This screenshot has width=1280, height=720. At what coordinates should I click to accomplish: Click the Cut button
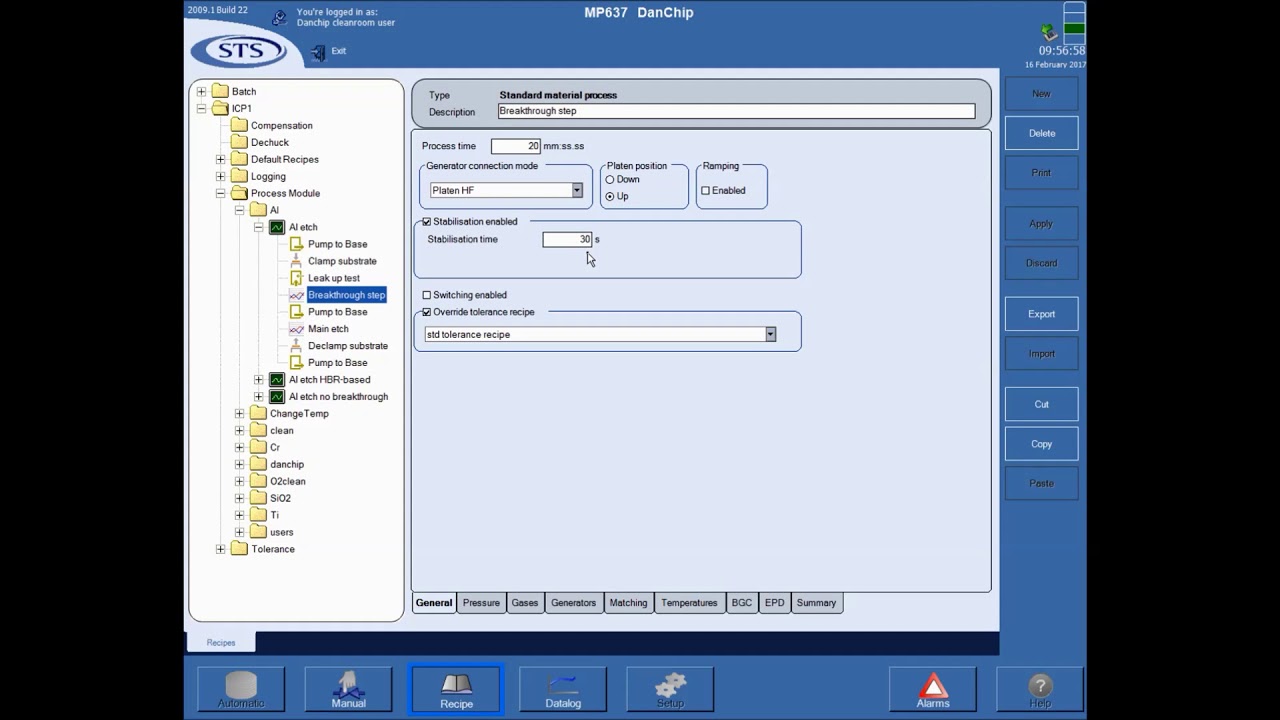pyautogui.click(x=1041, y=404)
